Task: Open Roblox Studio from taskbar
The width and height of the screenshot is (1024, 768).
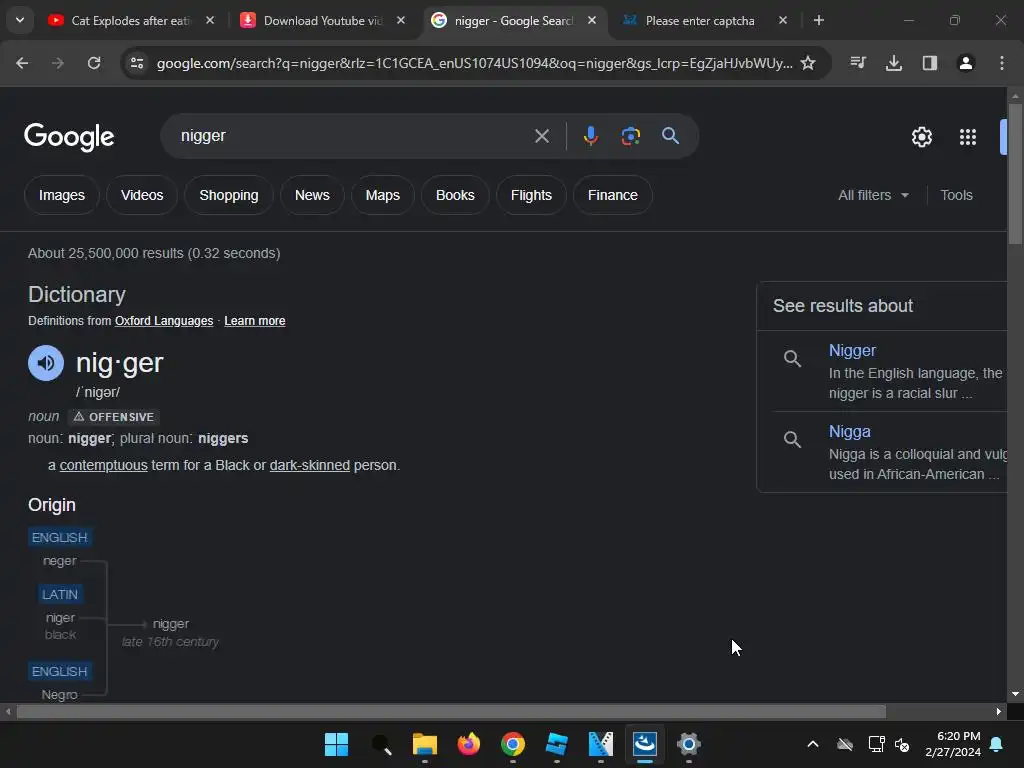Action: [x=556, y=744]
